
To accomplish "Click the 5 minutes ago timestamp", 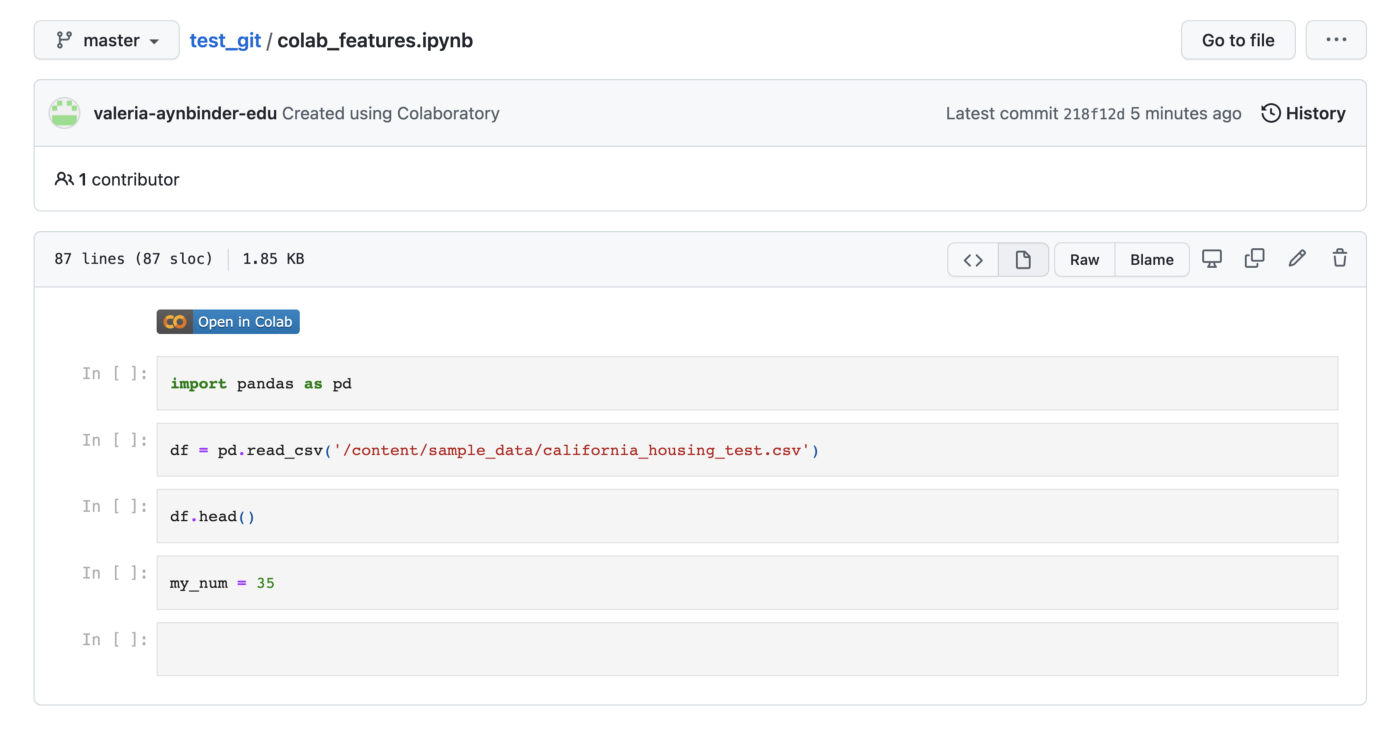I will point(1186,113).
